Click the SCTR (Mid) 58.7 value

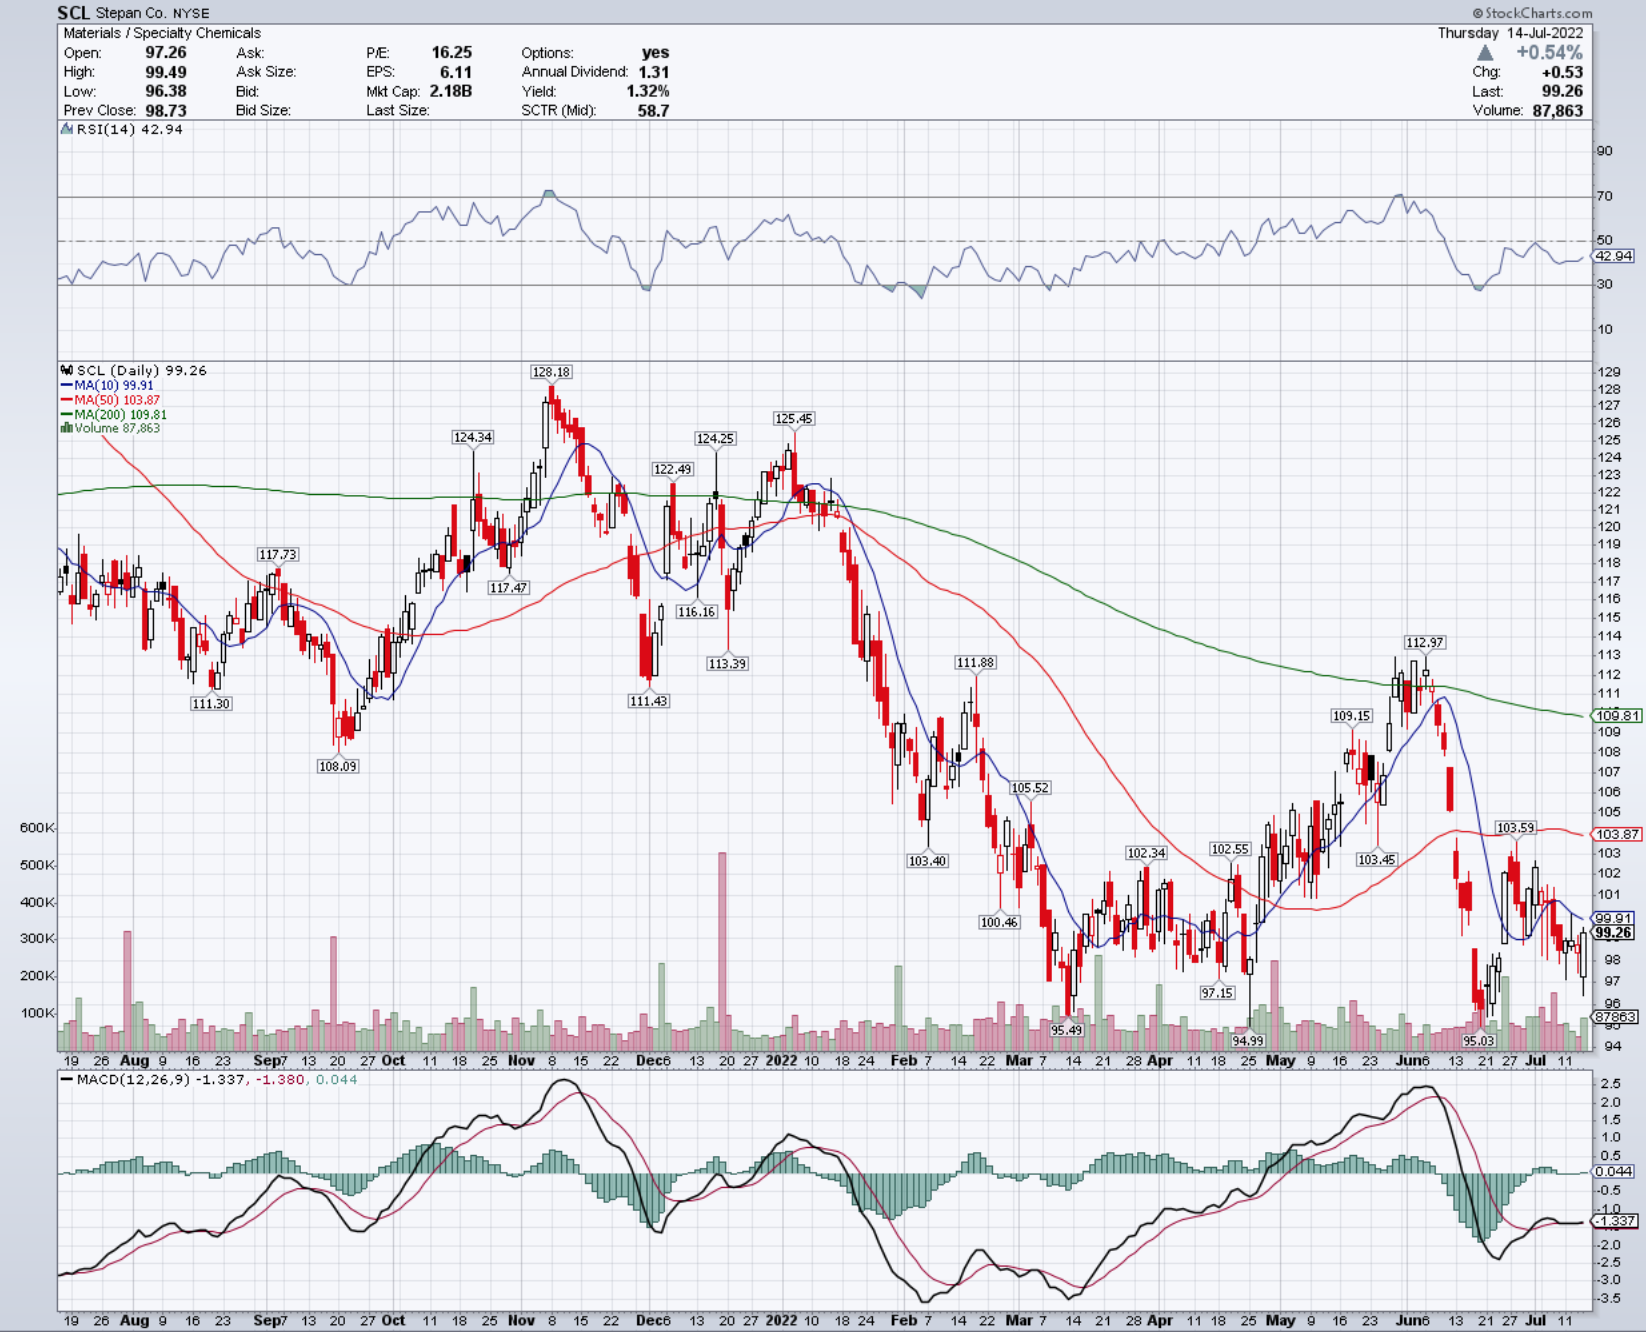pos(654,110)
